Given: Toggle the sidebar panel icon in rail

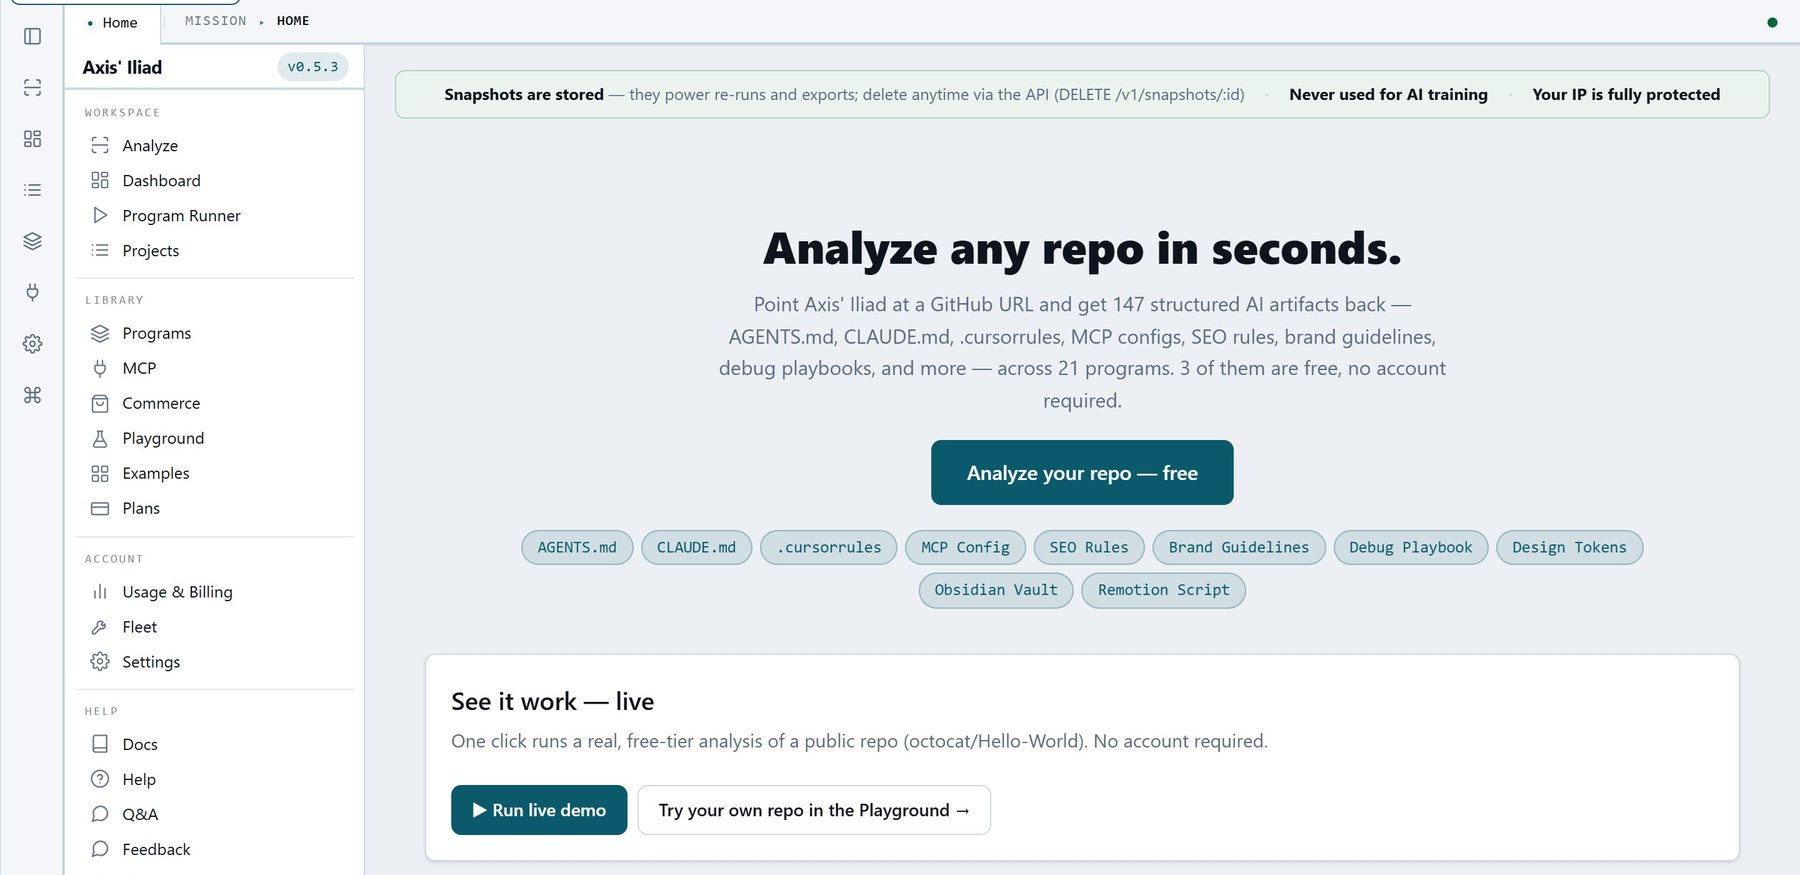Looking at the screenshot, I should click(x=32, y=36).
